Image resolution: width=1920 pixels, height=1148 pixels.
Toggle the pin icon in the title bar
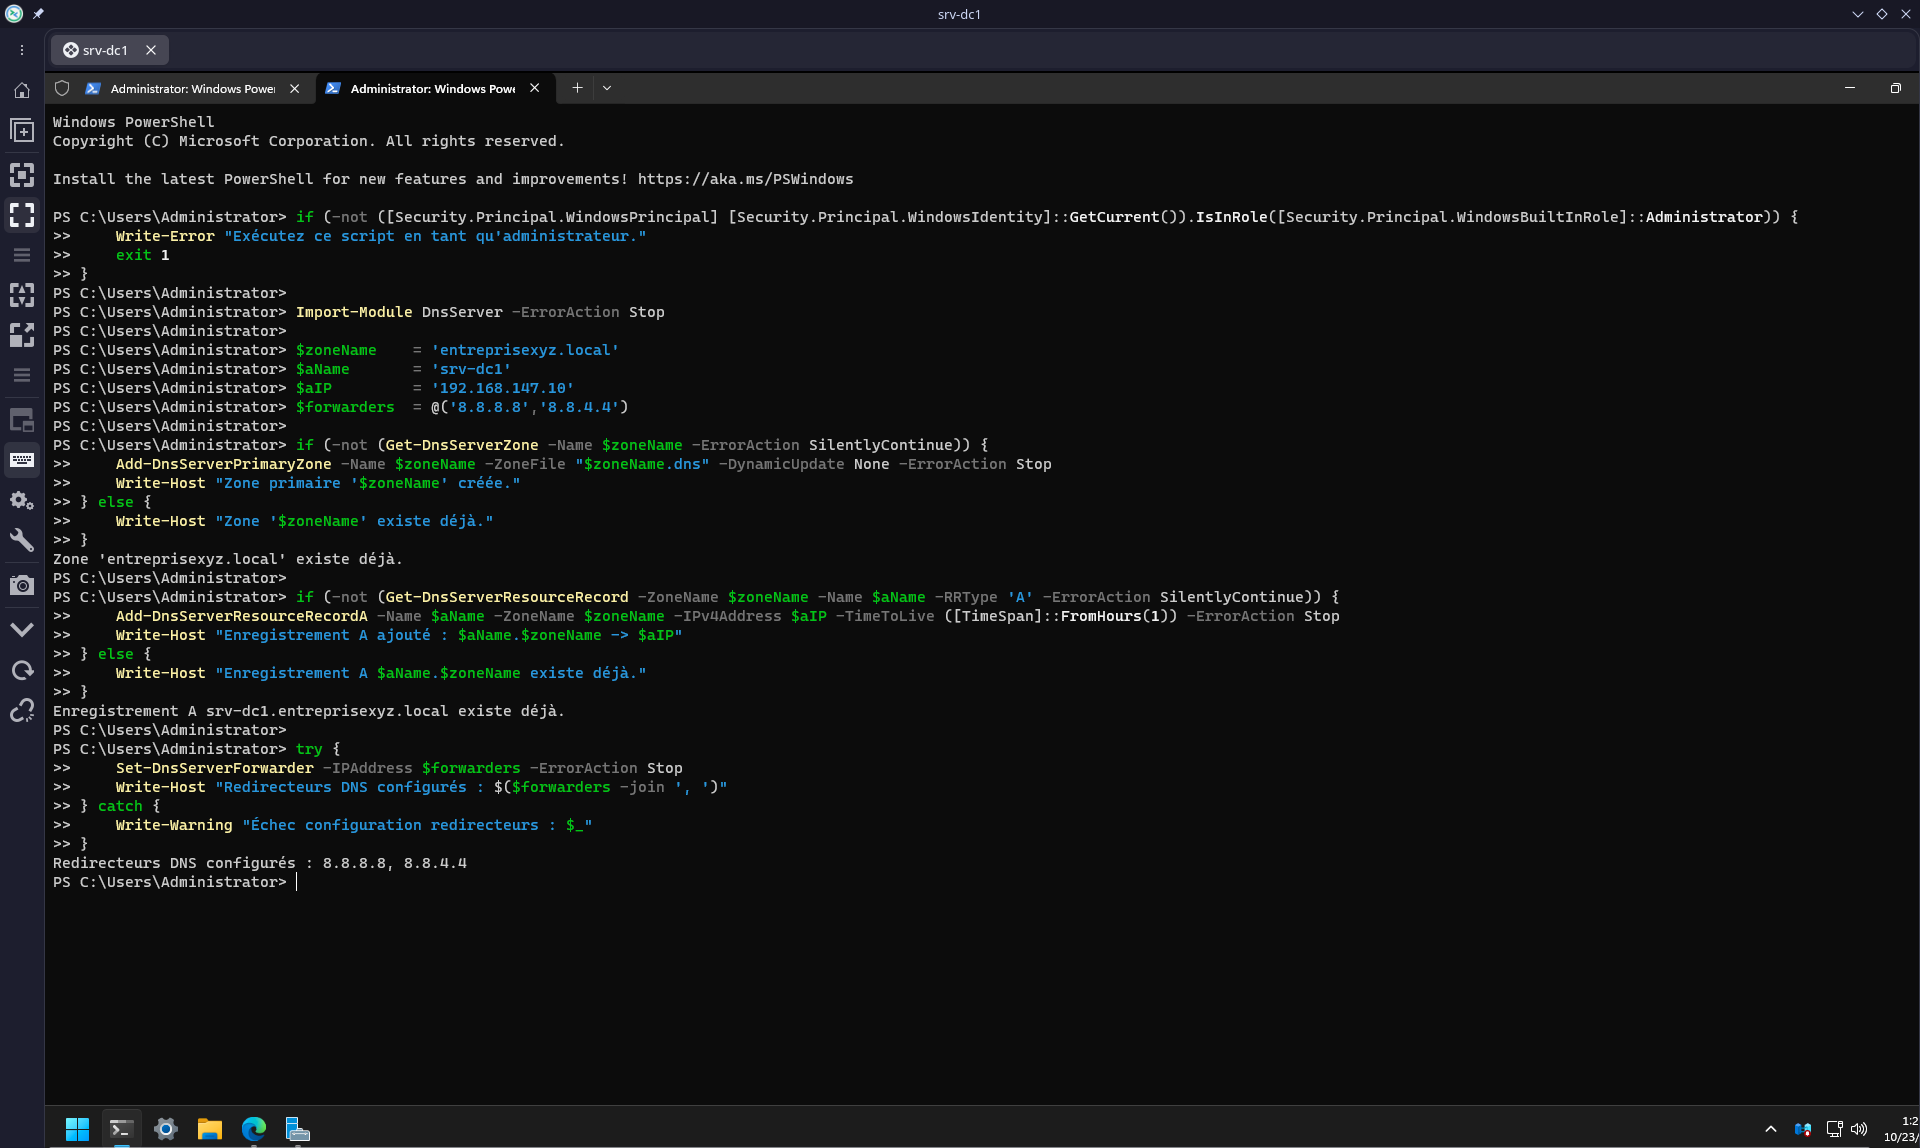tap(38, 14)
